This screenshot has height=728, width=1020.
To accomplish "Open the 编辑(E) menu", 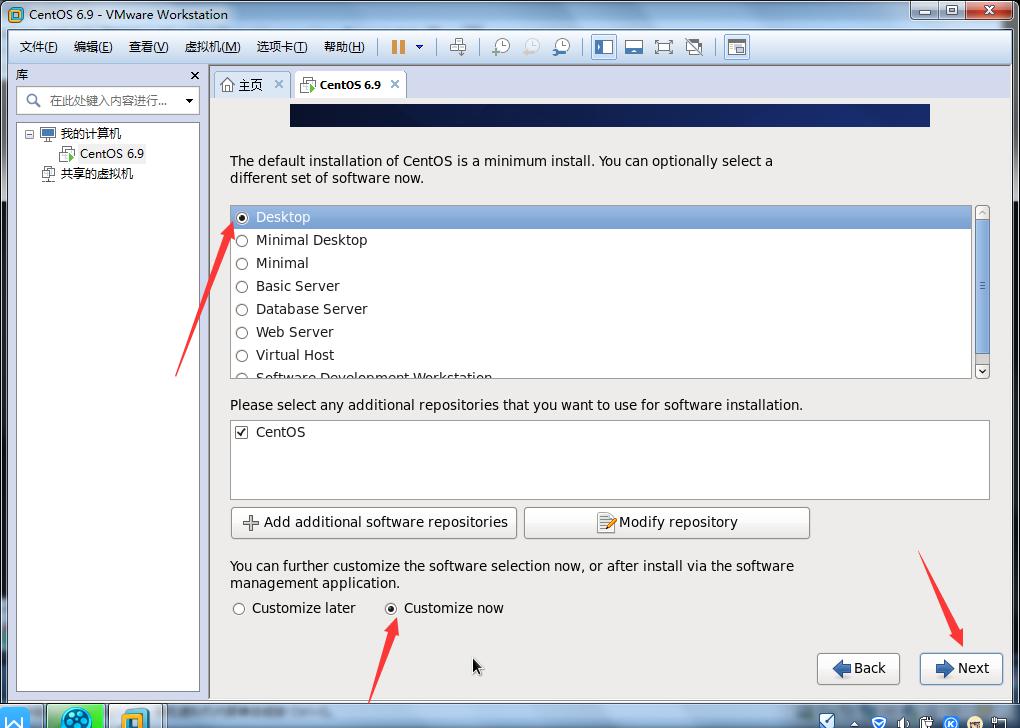I will click(x=93, y=47).
